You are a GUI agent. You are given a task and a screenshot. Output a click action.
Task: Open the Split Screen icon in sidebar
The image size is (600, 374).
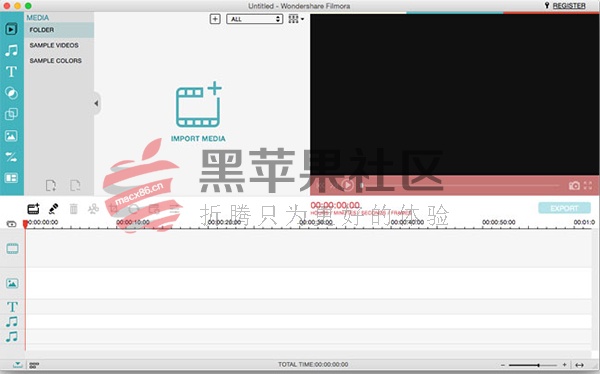coord(11,178)
